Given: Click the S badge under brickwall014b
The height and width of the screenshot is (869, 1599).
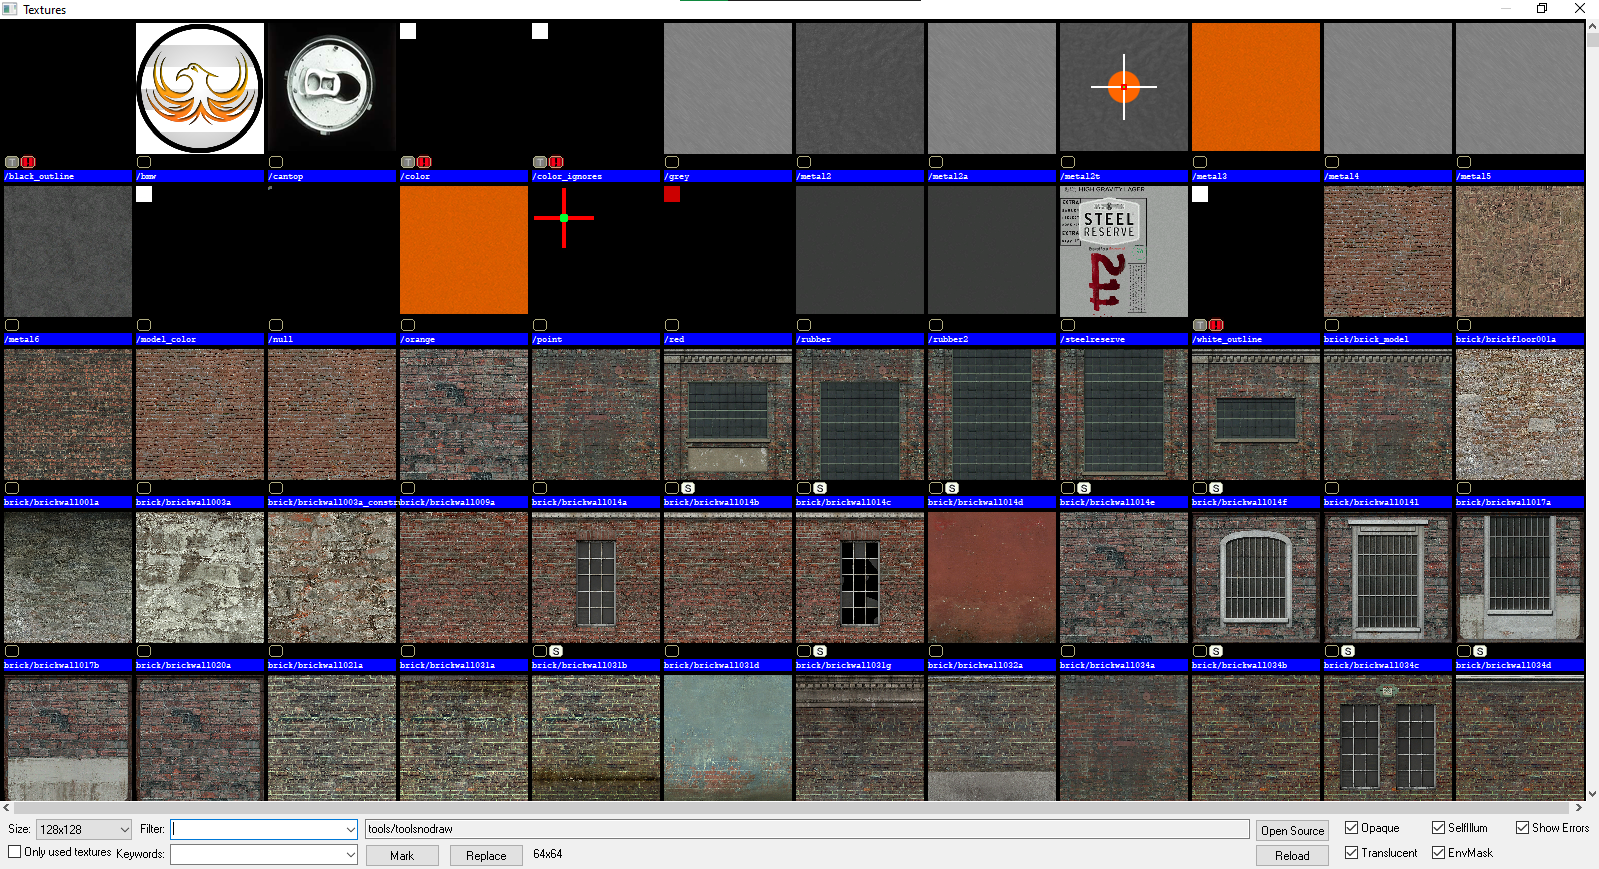Looking at the screenshot, I should click(688, 488).
